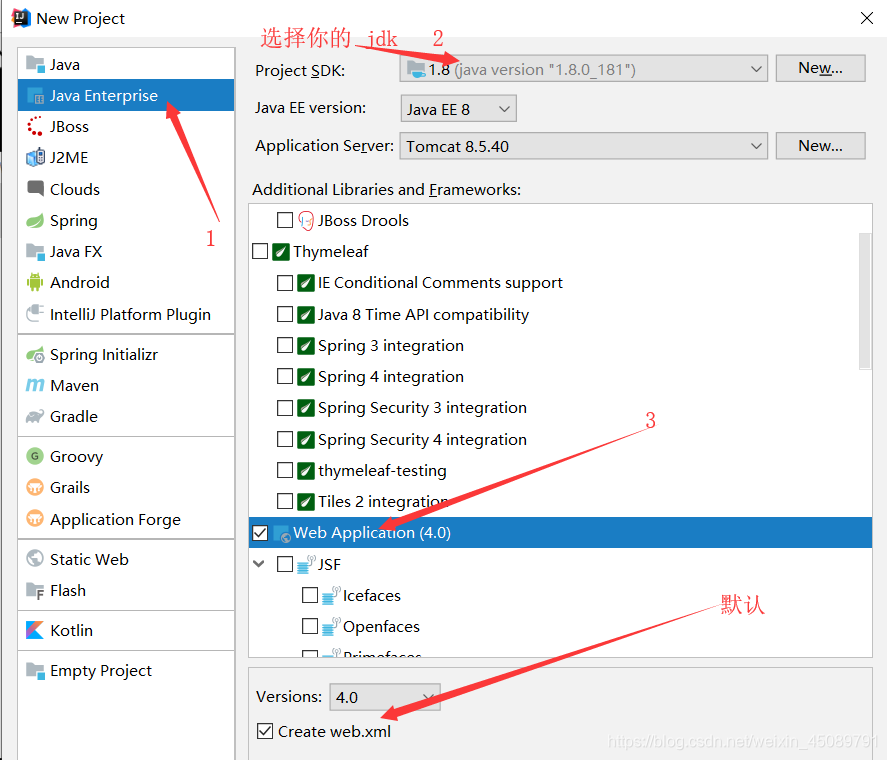Viewport: 887px width, 760px height.
Task: Click the Thymeleaf green leaf icon
Action: pyautogui.click(x=281, y=251)
